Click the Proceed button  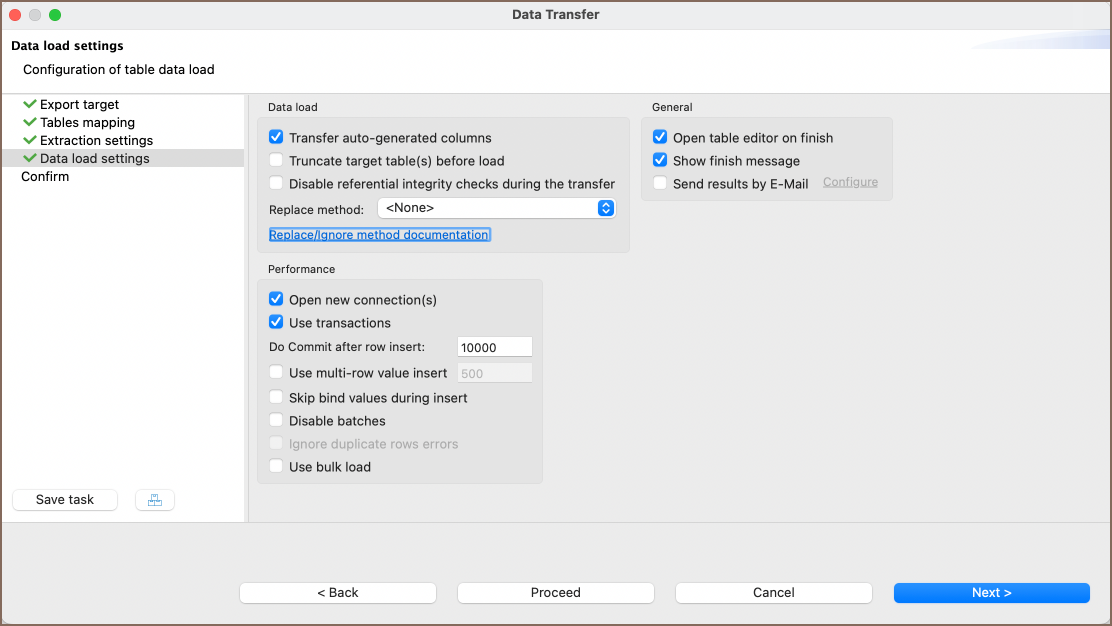(555, 592)
